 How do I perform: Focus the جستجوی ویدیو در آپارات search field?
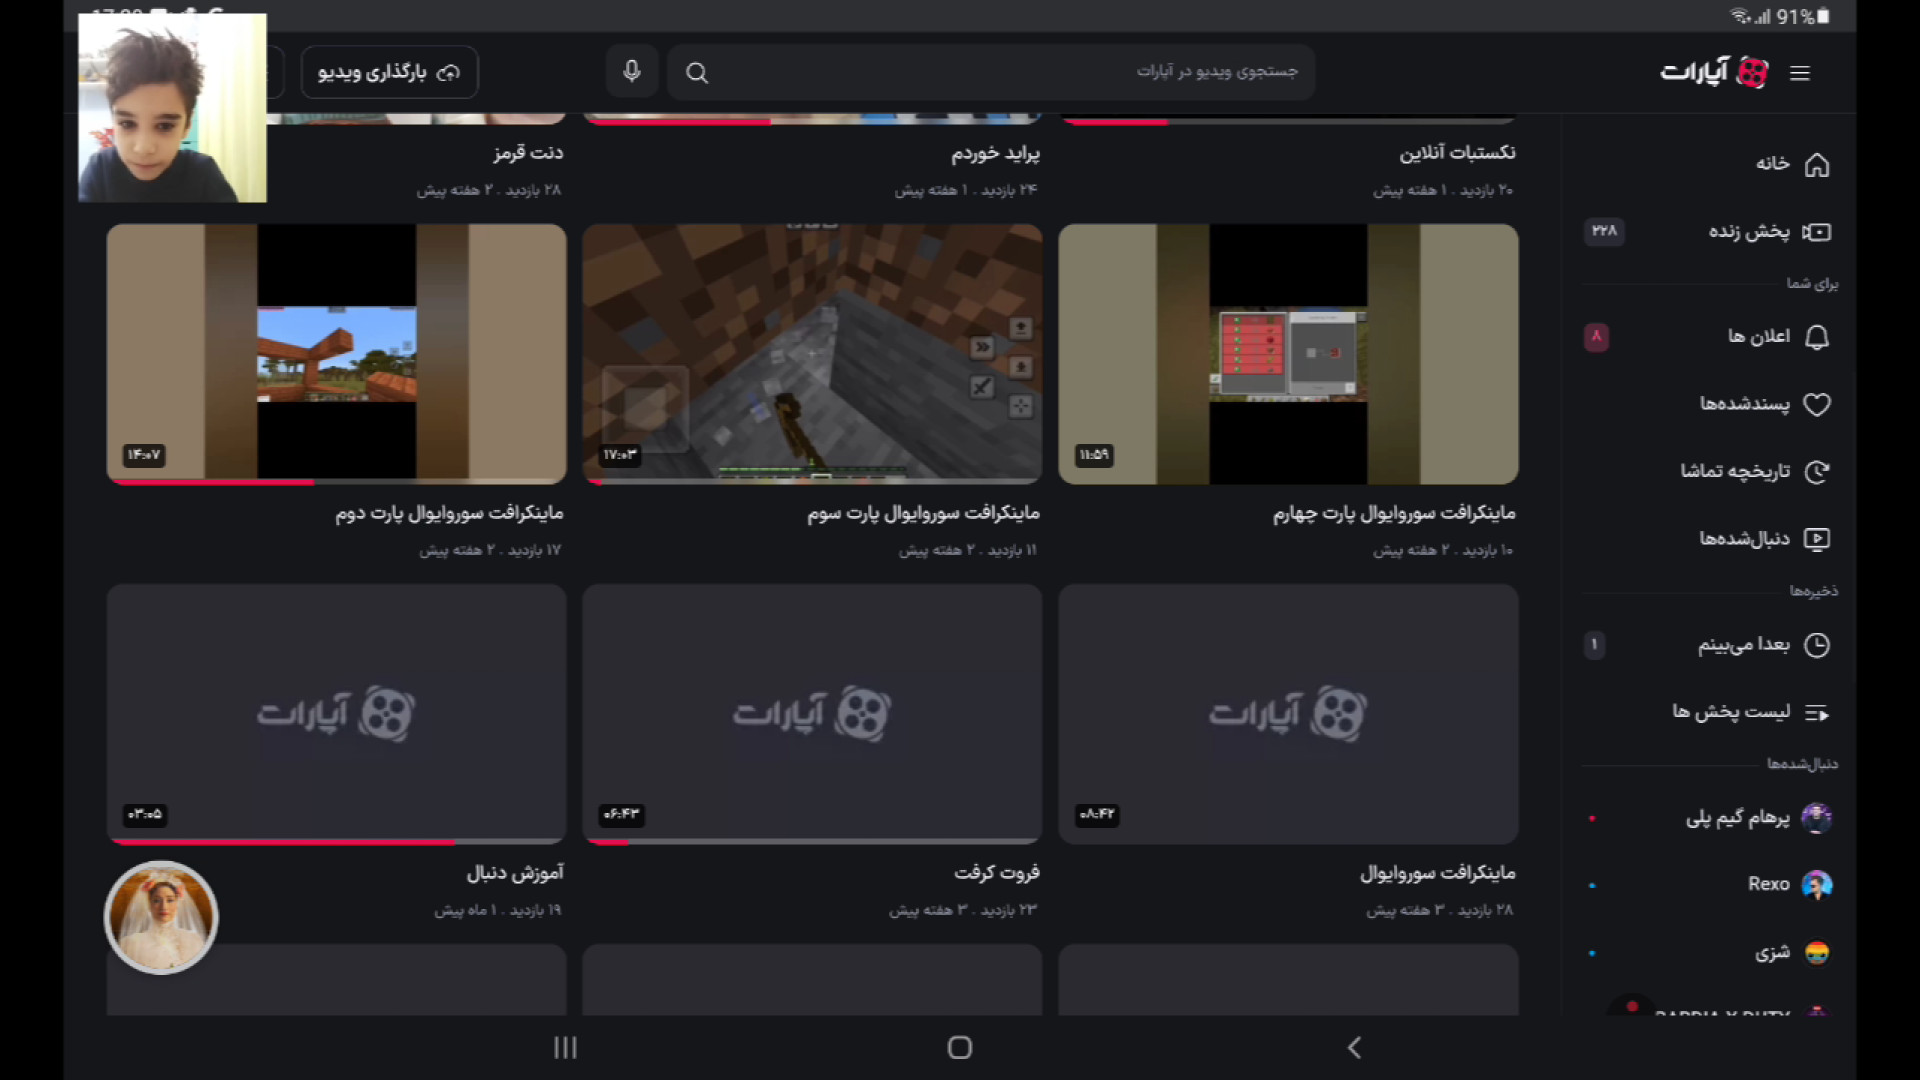click(990, 72)
